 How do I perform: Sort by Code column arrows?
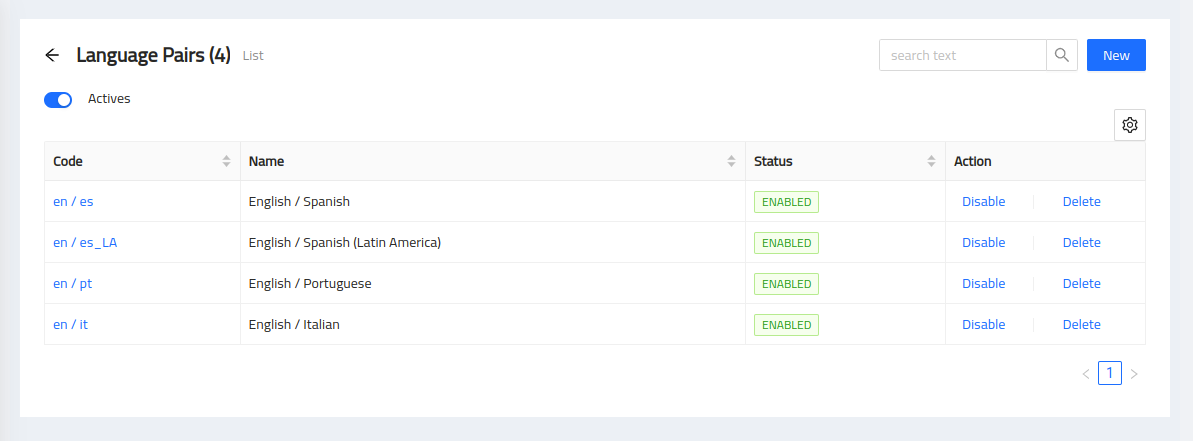[x=226, y=161]
